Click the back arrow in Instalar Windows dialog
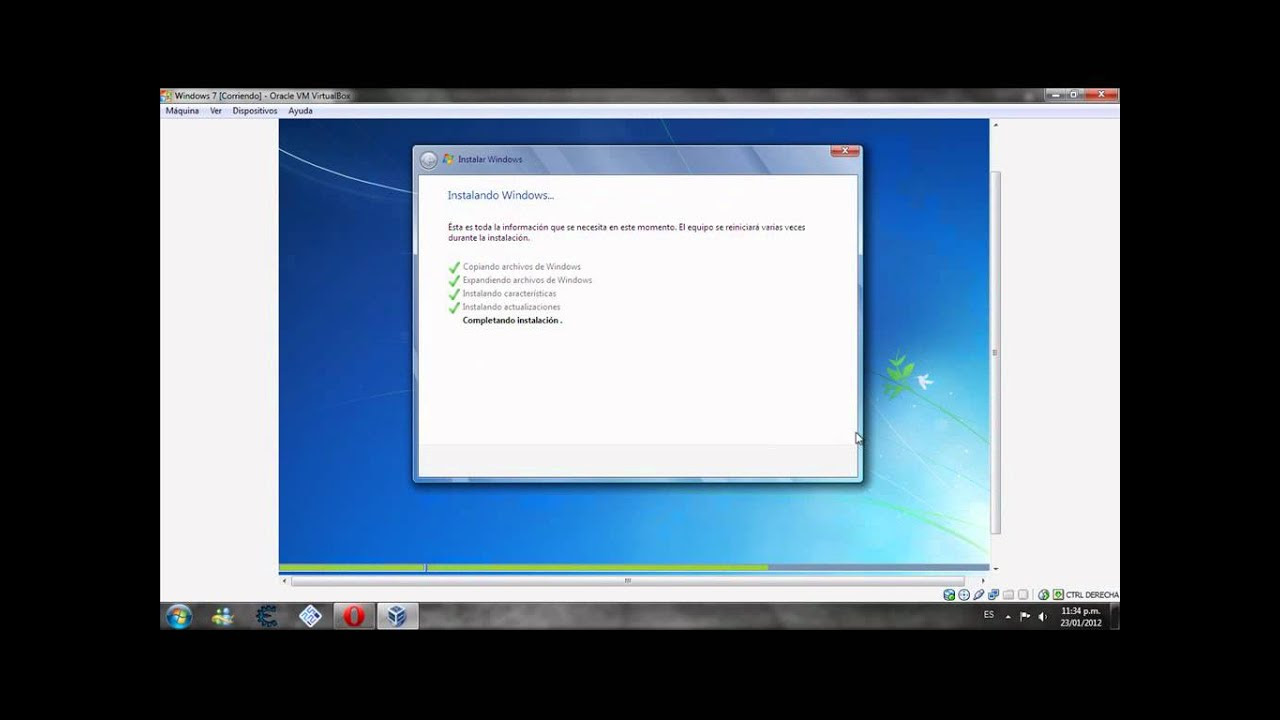This screenshot has height=720, width=1280. (429, 159)
